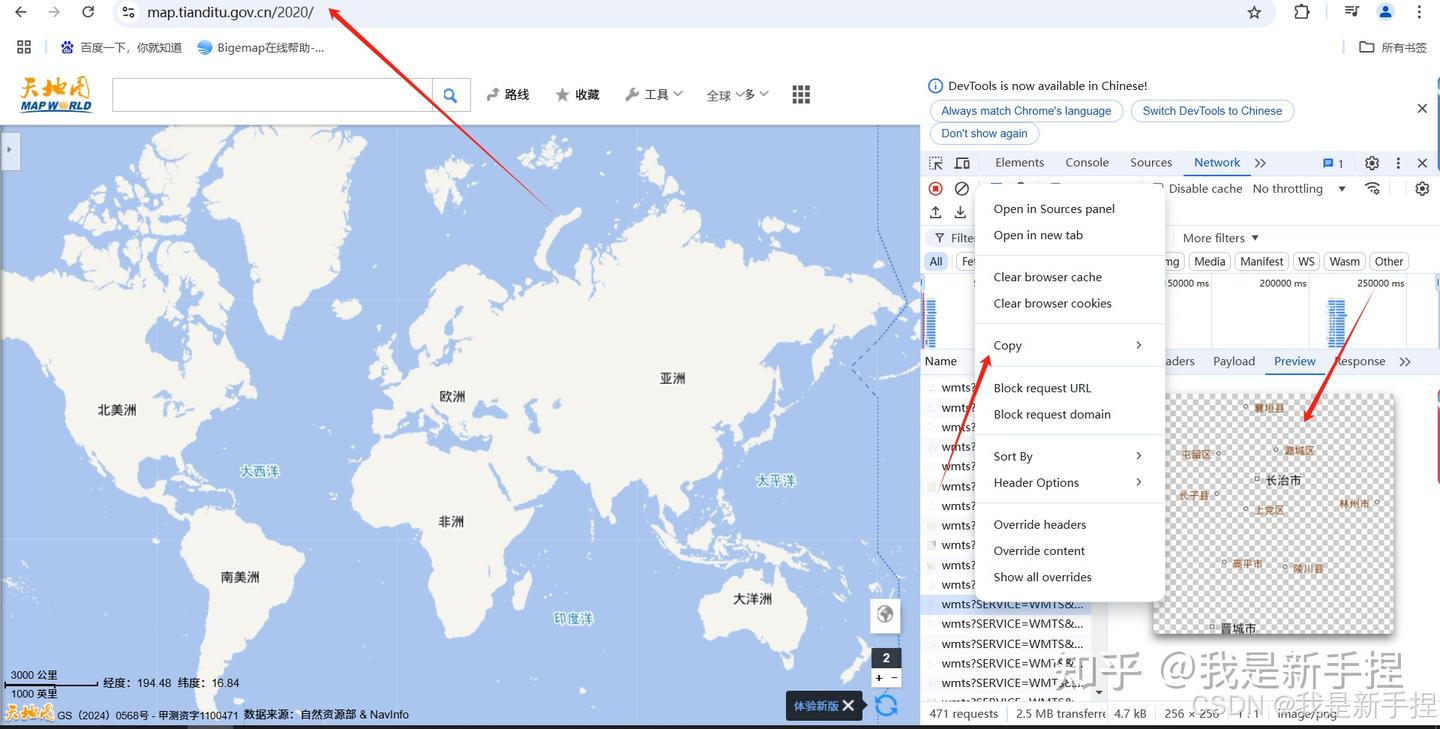Click the blue refresh icon near map bottom
This screenshot has height=729, width=1440.
(886, 705)
